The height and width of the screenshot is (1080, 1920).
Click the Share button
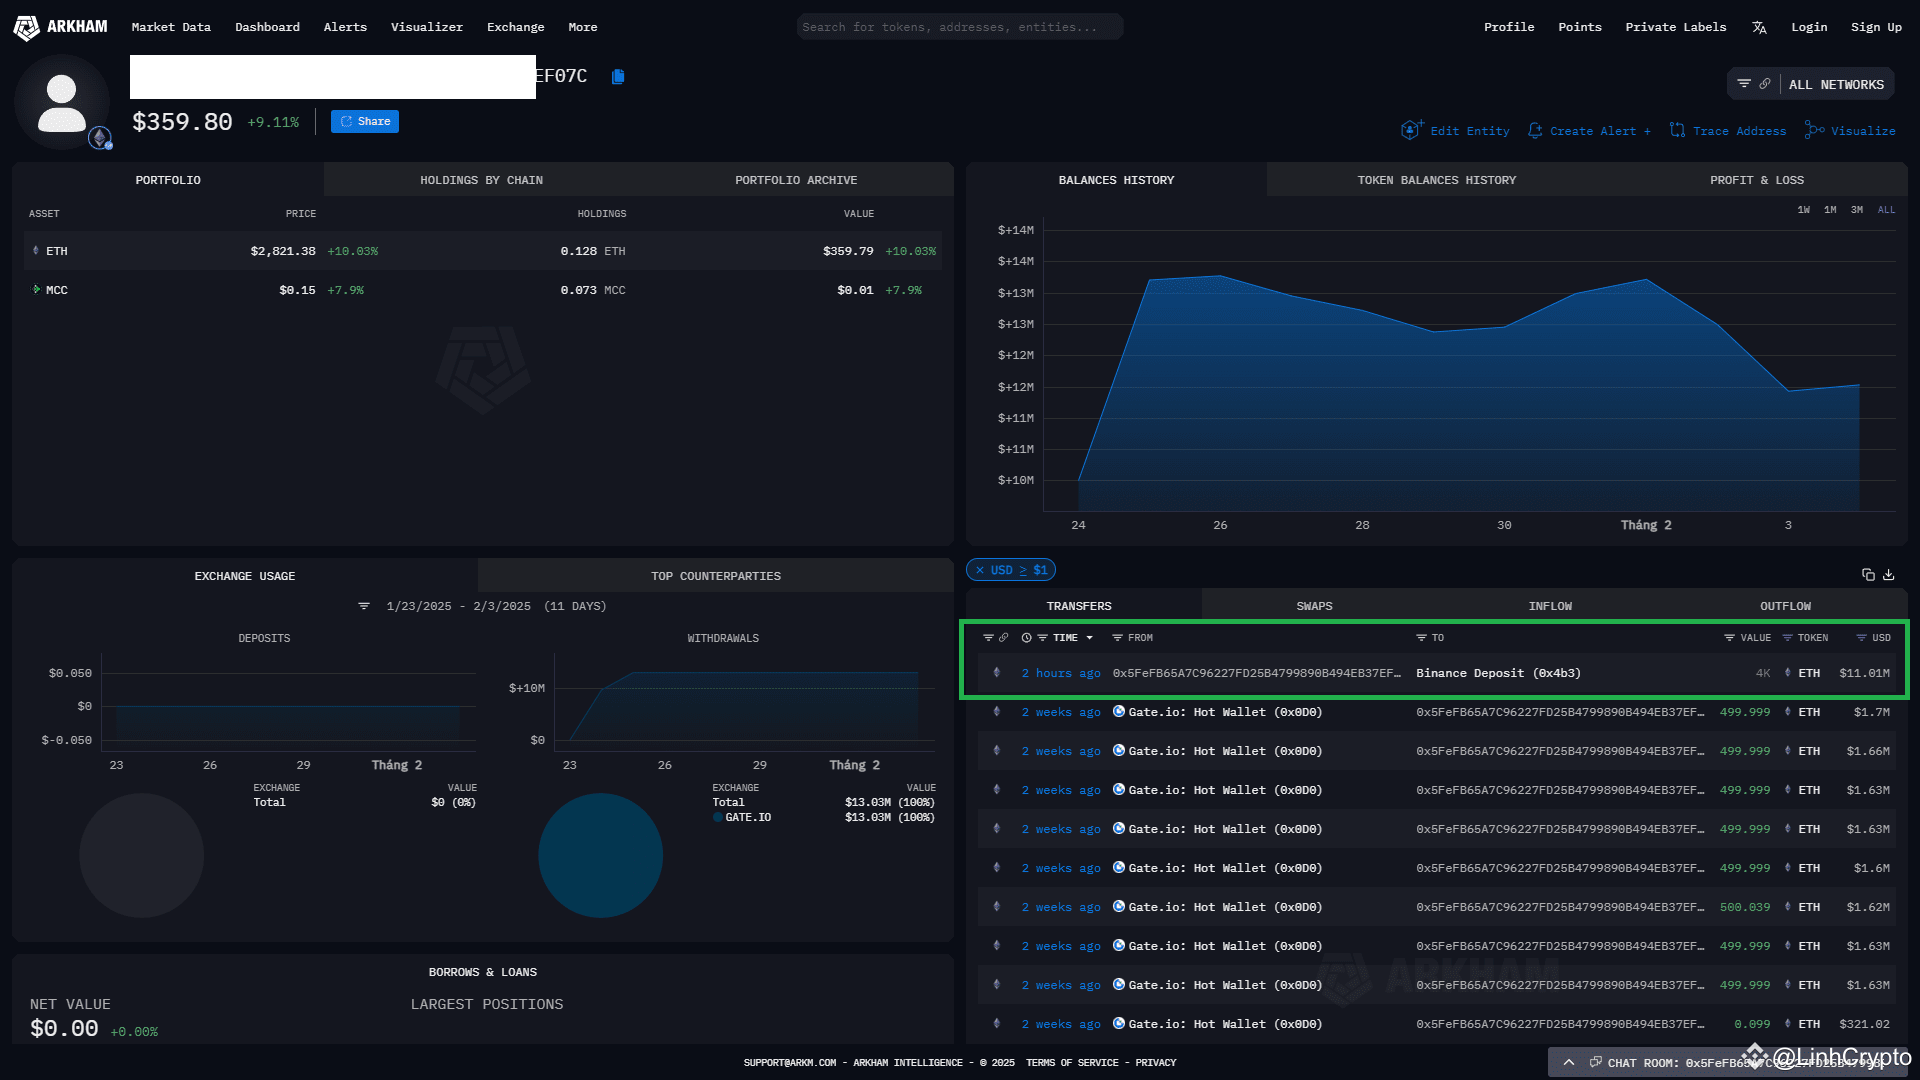pyautogui.click(x=364, y=121)
